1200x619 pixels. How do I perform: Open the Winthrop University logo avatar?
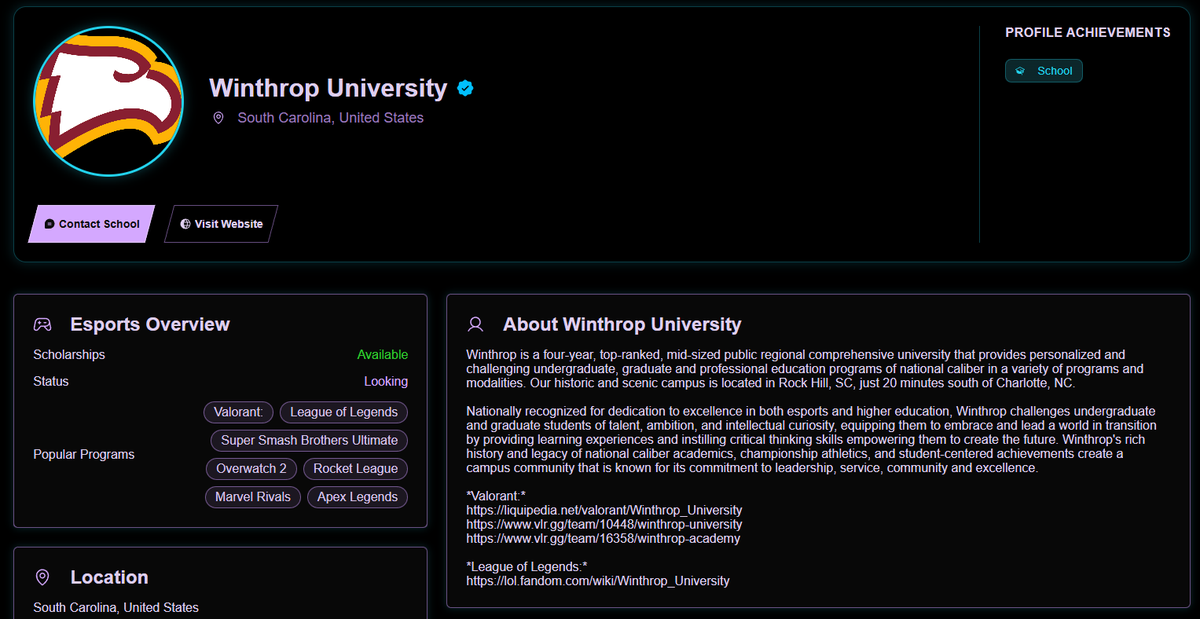(x=107, y=100)
